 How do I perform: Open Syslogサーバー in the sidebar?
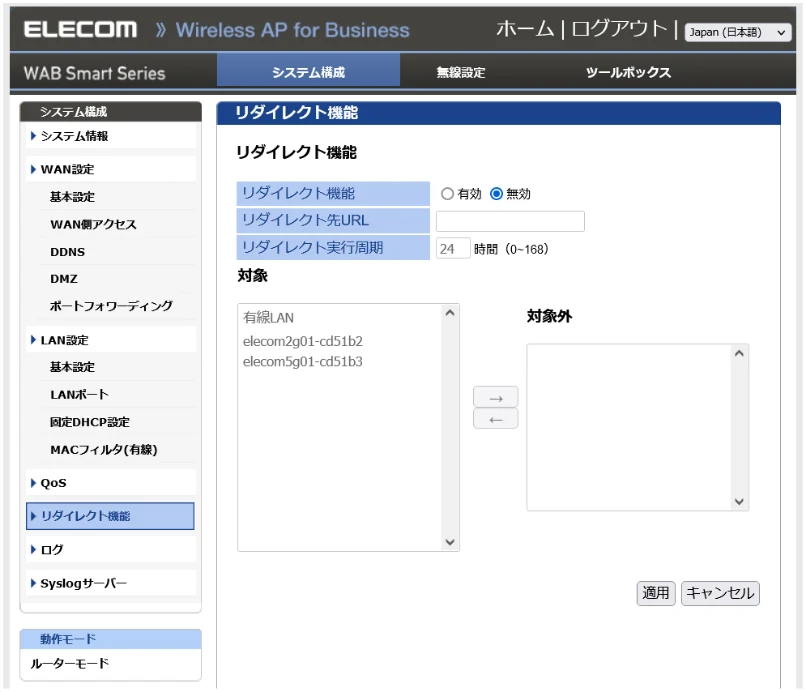click(x=111, y=583)
